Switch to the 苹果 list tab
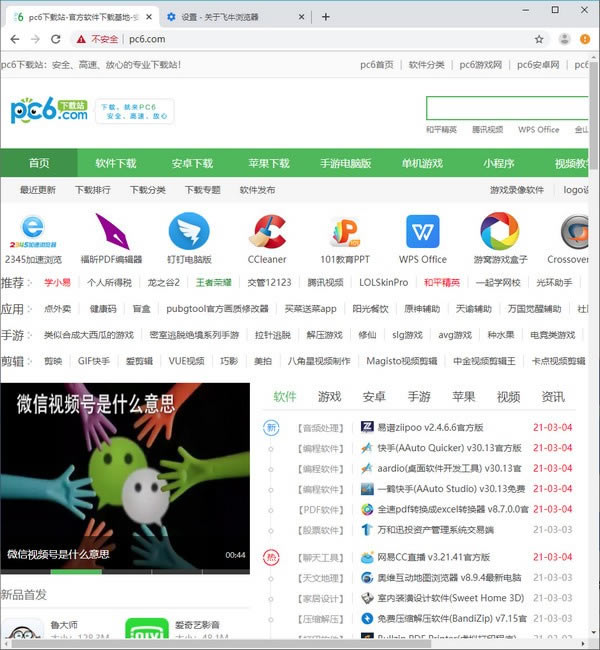This screenshot has height=650, width=600. pyautogui.click(x=464, y=397)
